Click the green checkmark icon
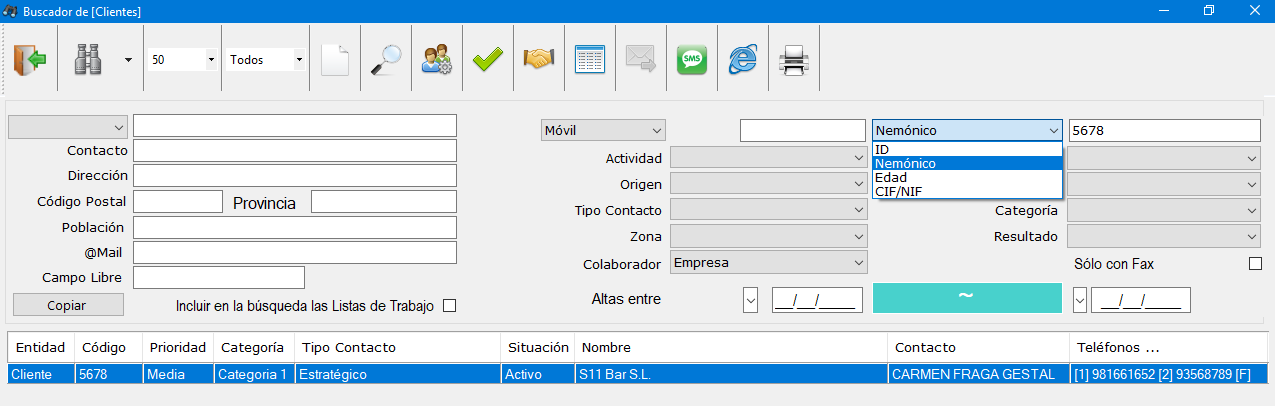The image size is (1275, 406). pos(488,60)
